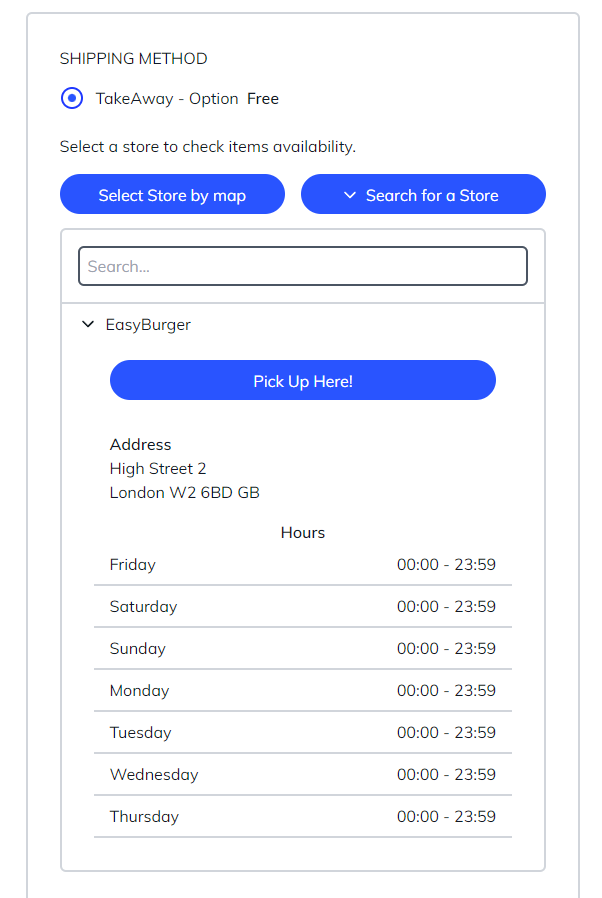Click the Select Store by map button
Screen dimensions: 602x898
coord(172,195)
